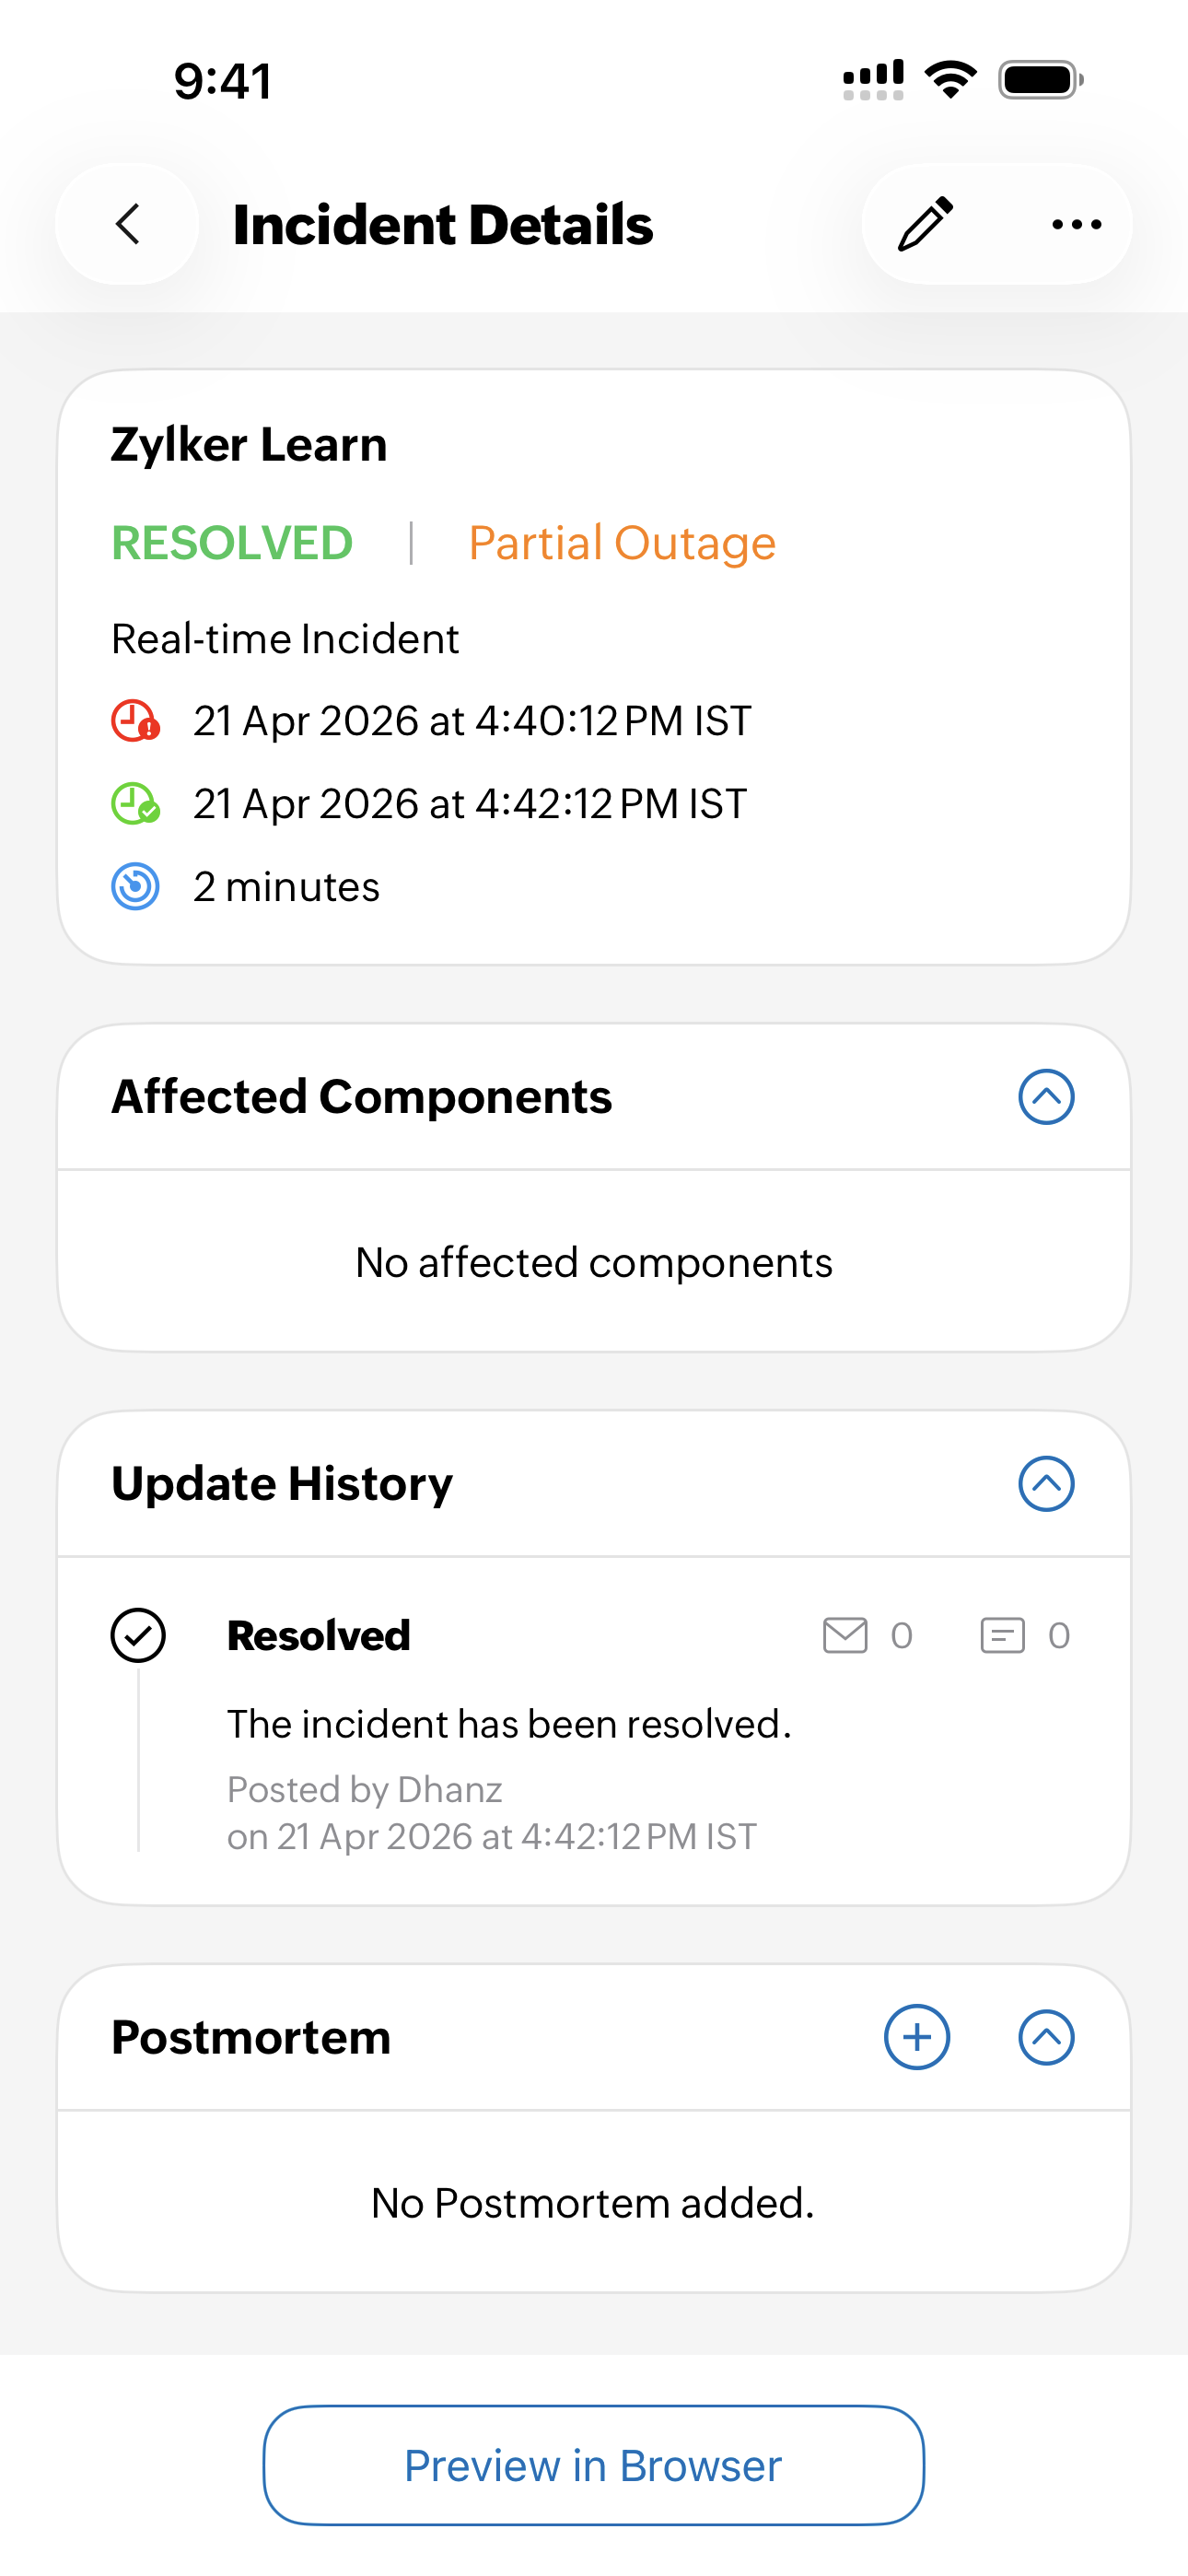Image resolution: width=1188 pixels, height=2576 pixels.
Task: Tap the green resolved time clock icon
Action: click(135, 804)
